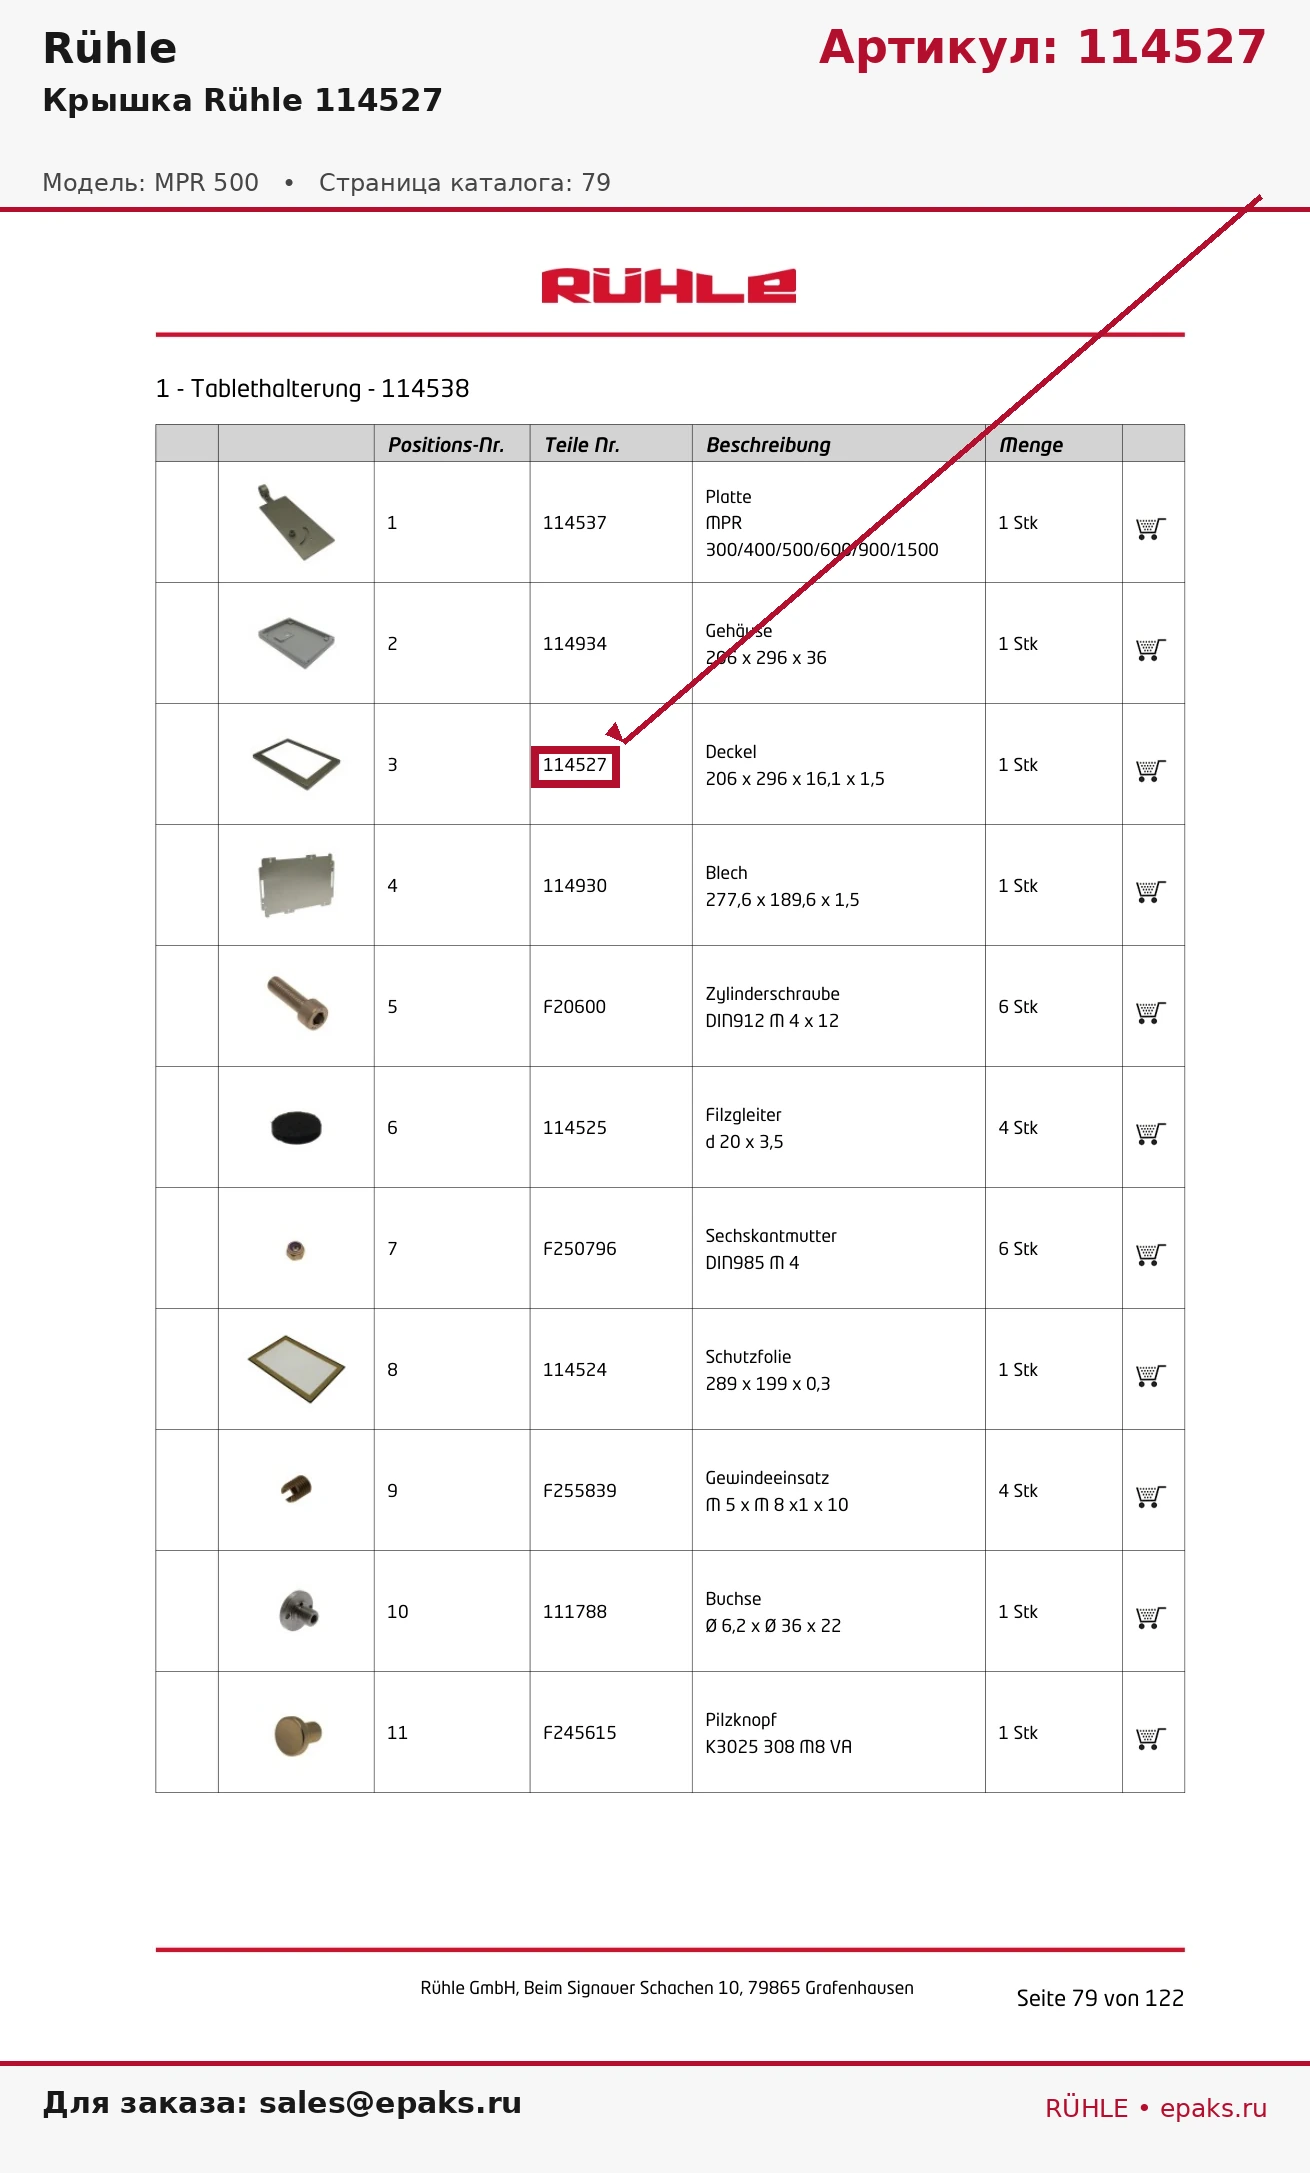Add Schutzfolie 114524 to the cart

pos(1151,1375)
